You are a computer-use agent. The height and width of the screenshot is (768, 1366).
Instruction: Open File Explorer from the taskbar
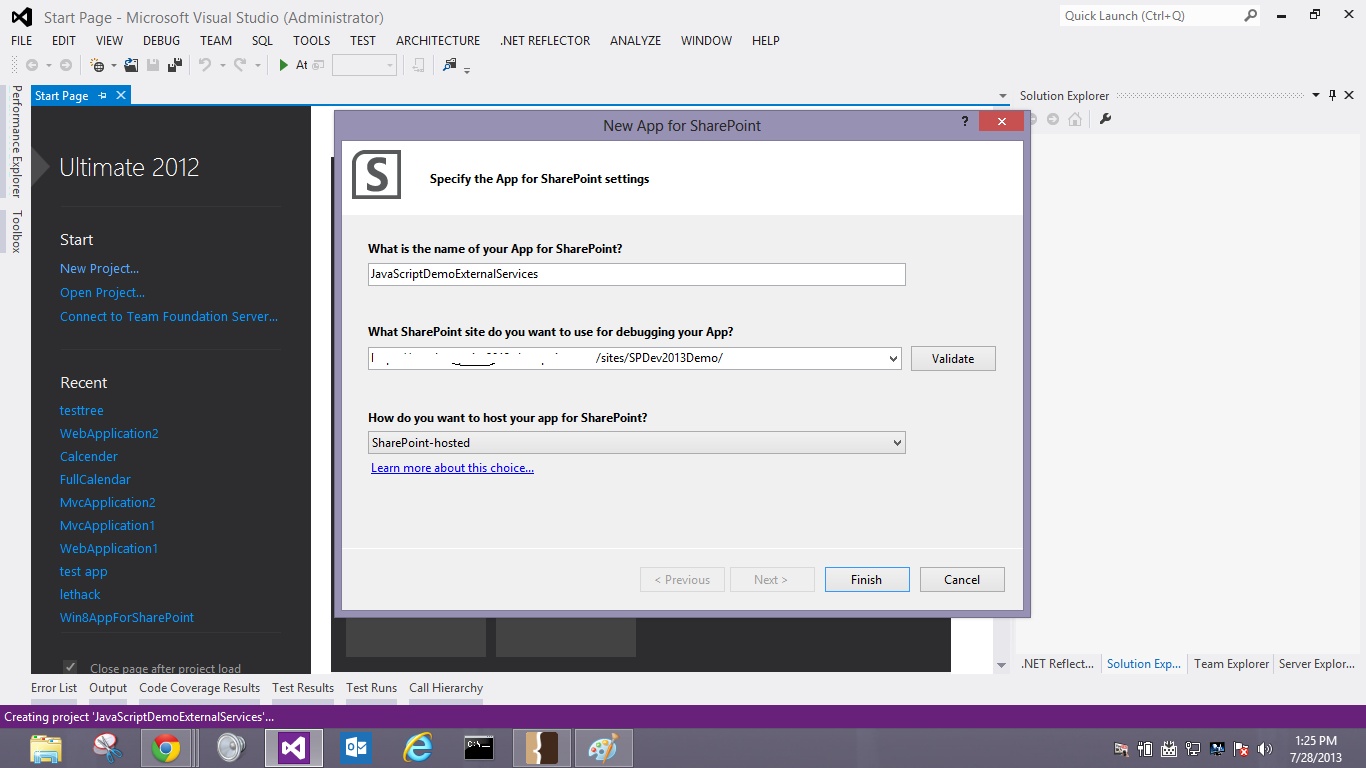[x=46, y=748]
